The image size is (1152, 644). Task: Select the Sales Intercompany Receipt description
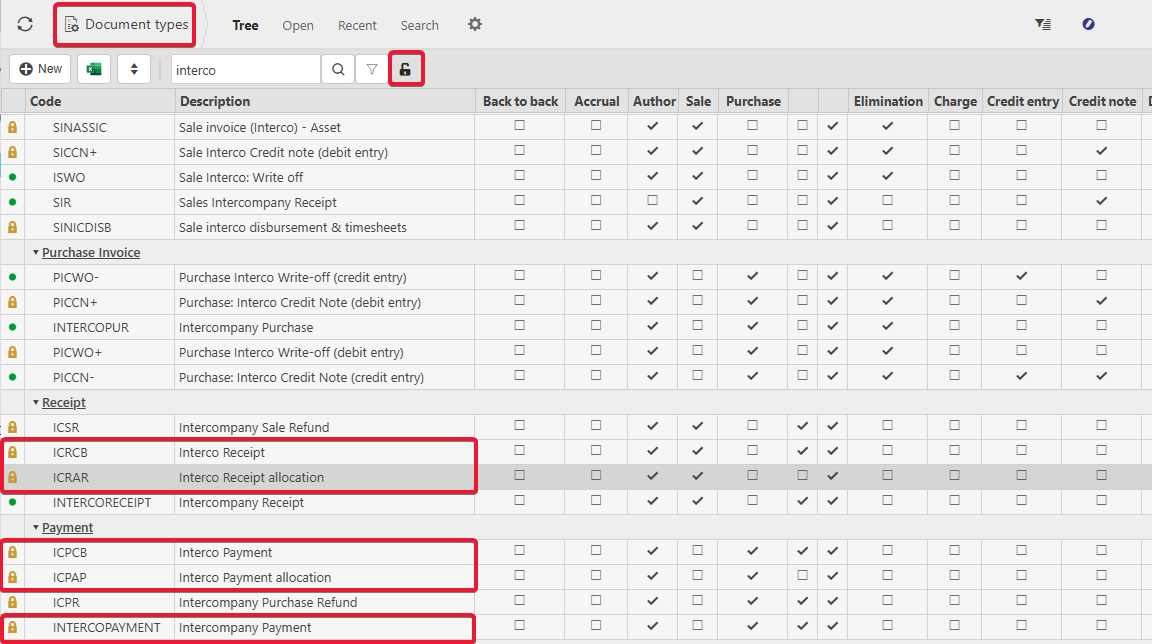tap(257, 202)
